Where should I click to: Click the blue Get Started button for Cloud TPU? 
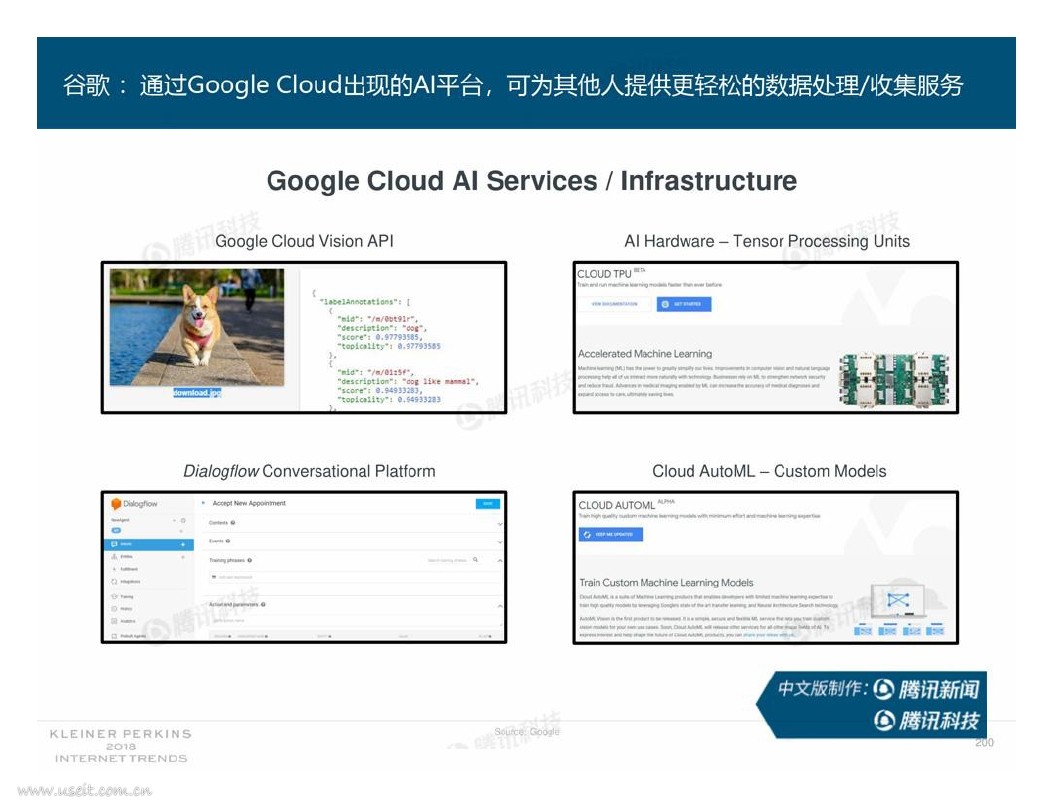point(684,304)
